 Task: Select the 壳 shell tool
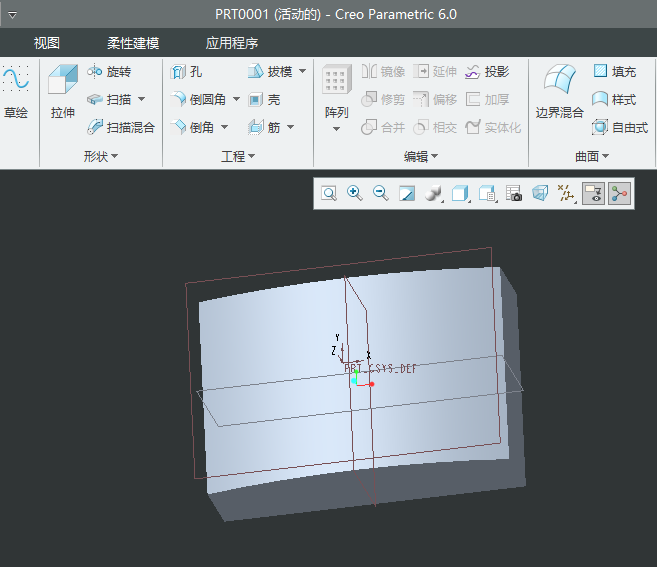pyautogui.click(x=264, y=99)
